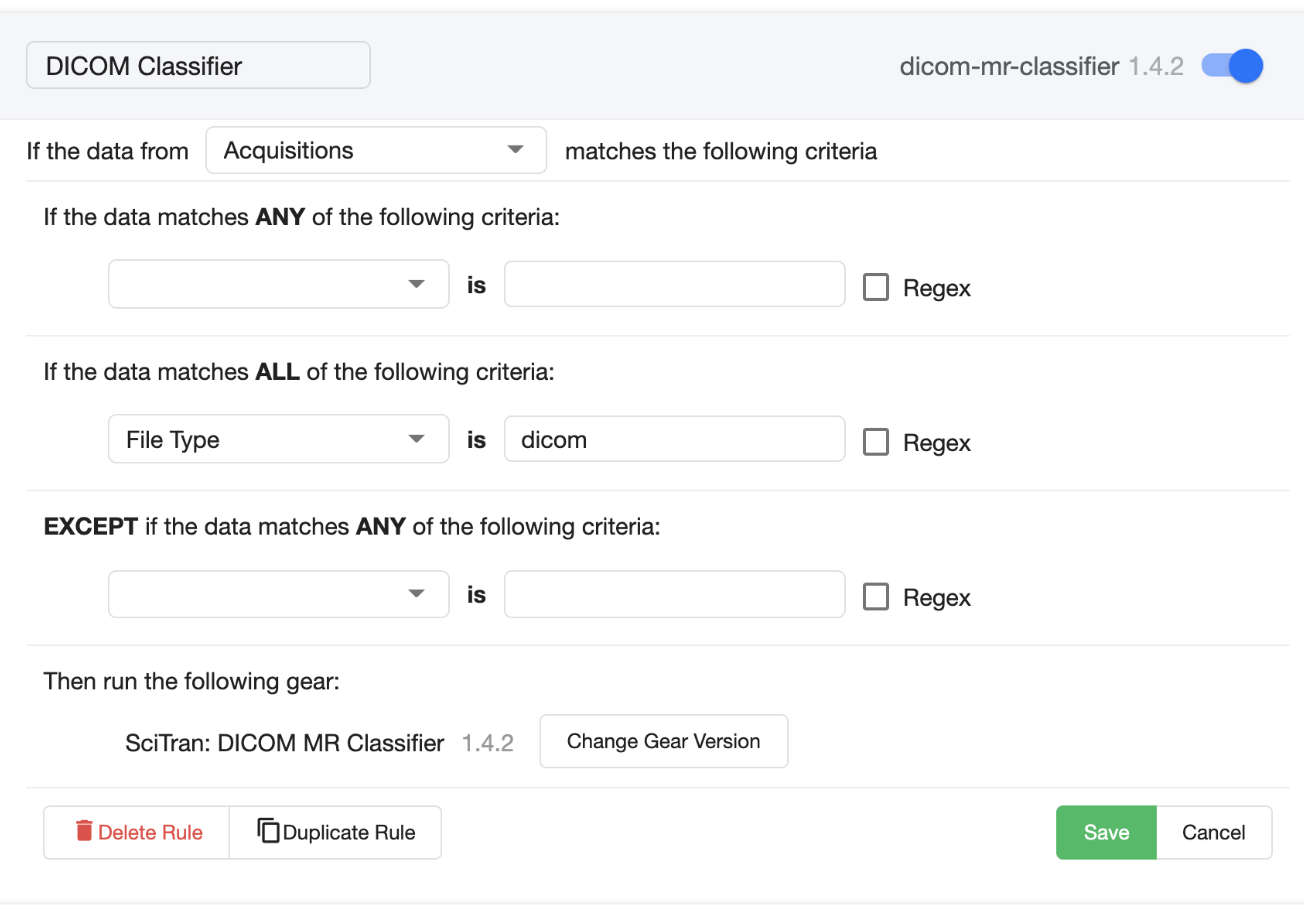Image resolution: width=1304 pixels, height=908 pixels.
Task: Open the Acquisitions data source dropdown
Action: pos(376,151)
